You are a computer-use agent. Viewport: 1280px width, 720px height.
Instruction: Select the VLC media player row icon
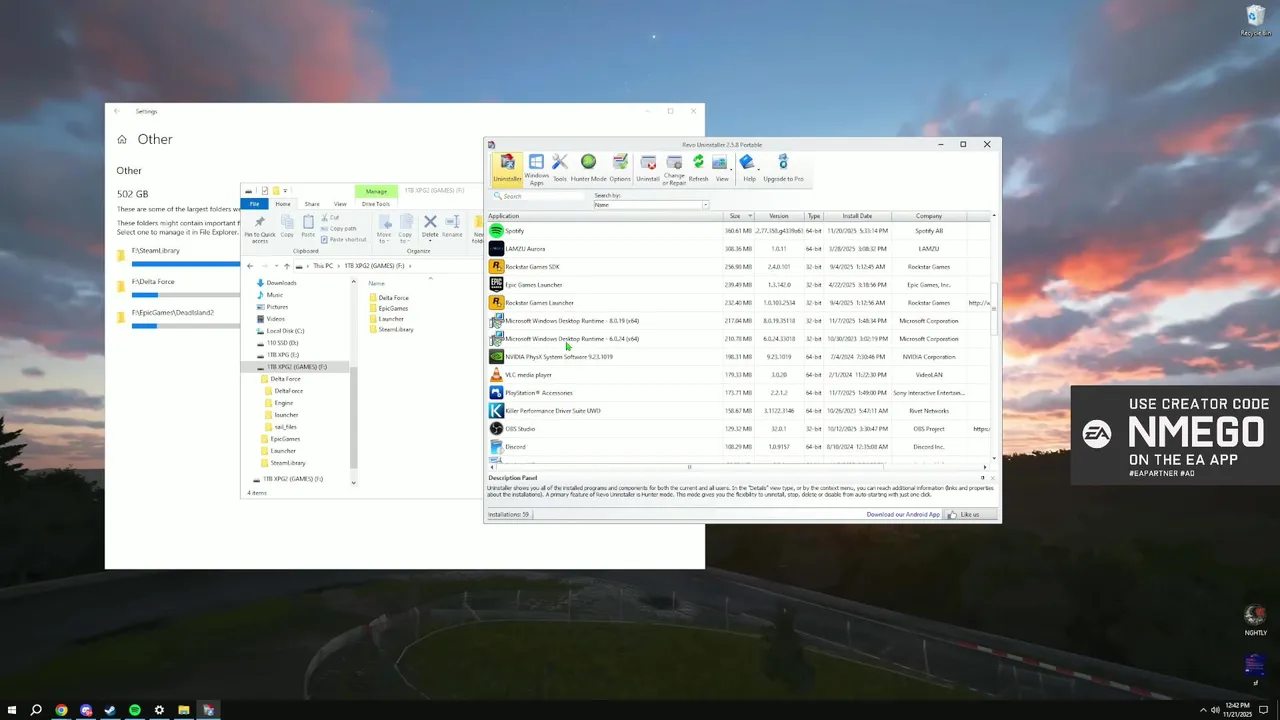pyautogui.click(x=496, y=375)
